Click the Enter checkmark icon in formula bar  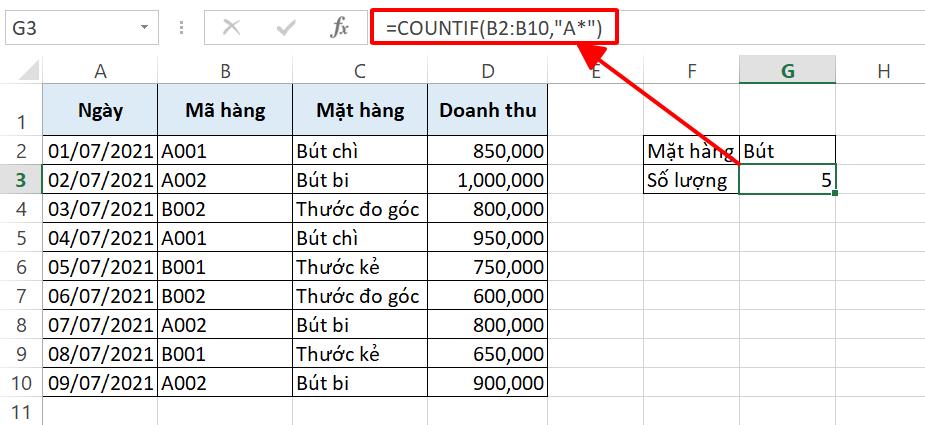(x=286, y=28)
